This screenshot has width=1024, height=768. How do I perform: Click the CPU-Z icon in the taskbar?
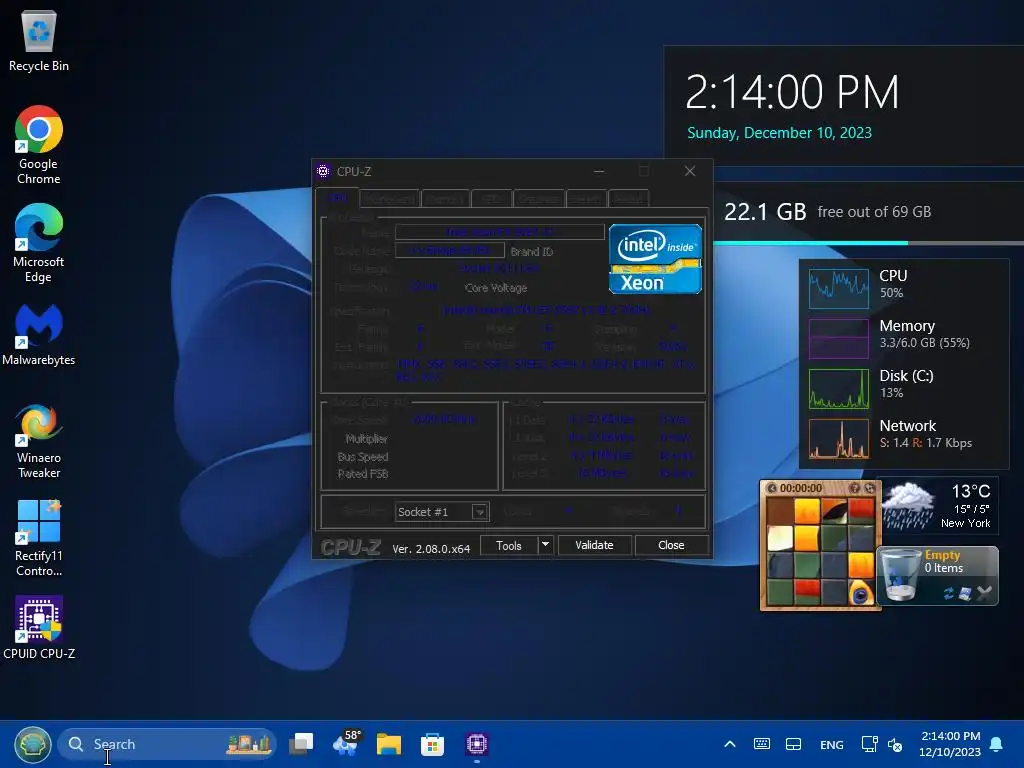point(477,744)
